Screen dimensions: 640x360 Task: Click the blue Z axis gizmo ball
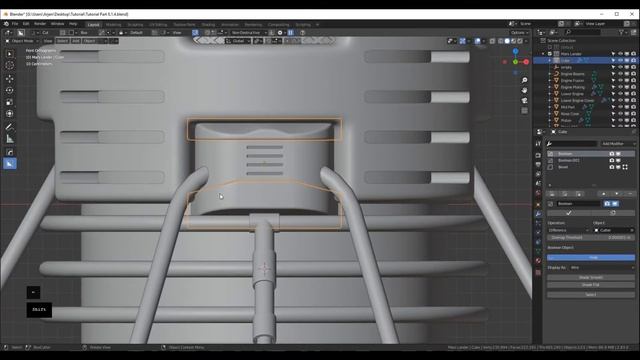pyautogui.click(x=516, y=51)
